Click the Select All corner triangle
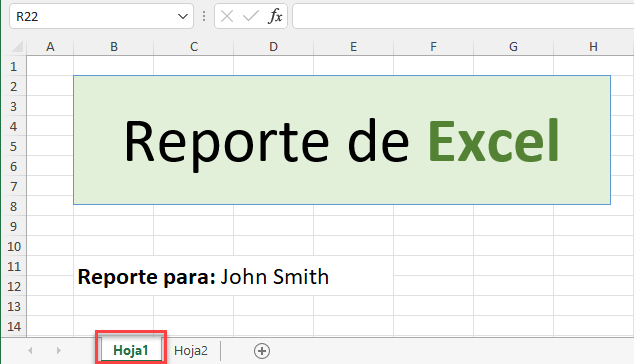The image size is (634, 364). pos(17,47)
